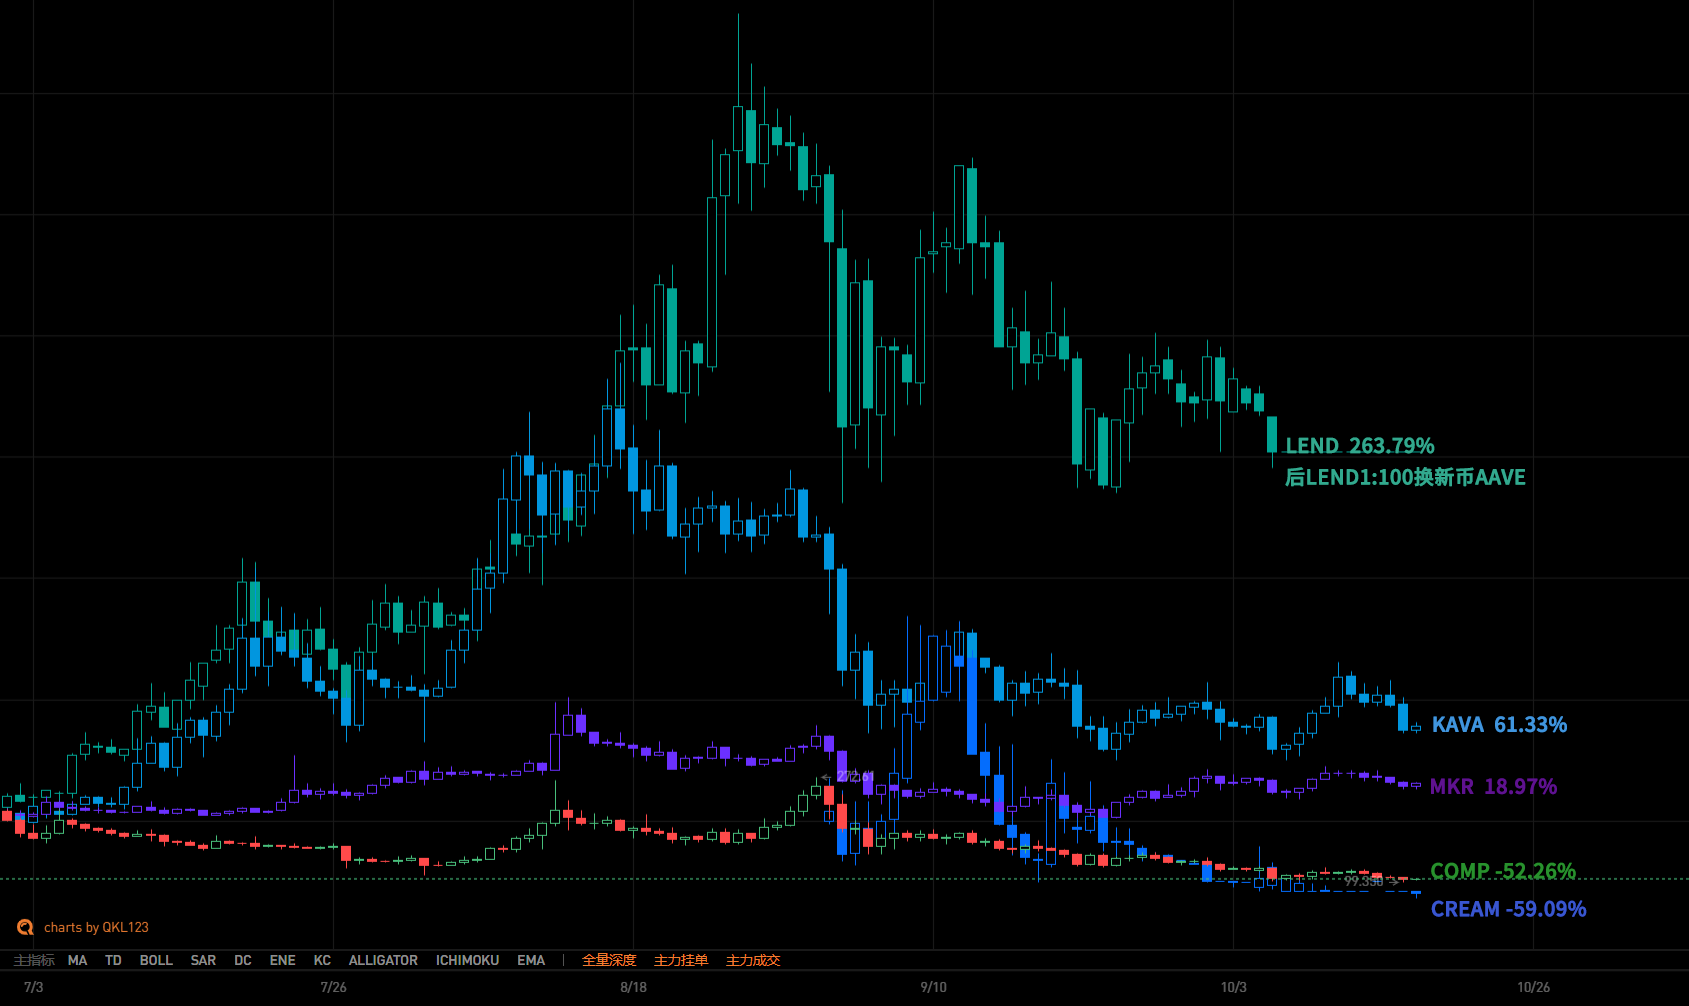Click the 10/3 date axis marker
1689x1006 pixels.
point(1233,987)
